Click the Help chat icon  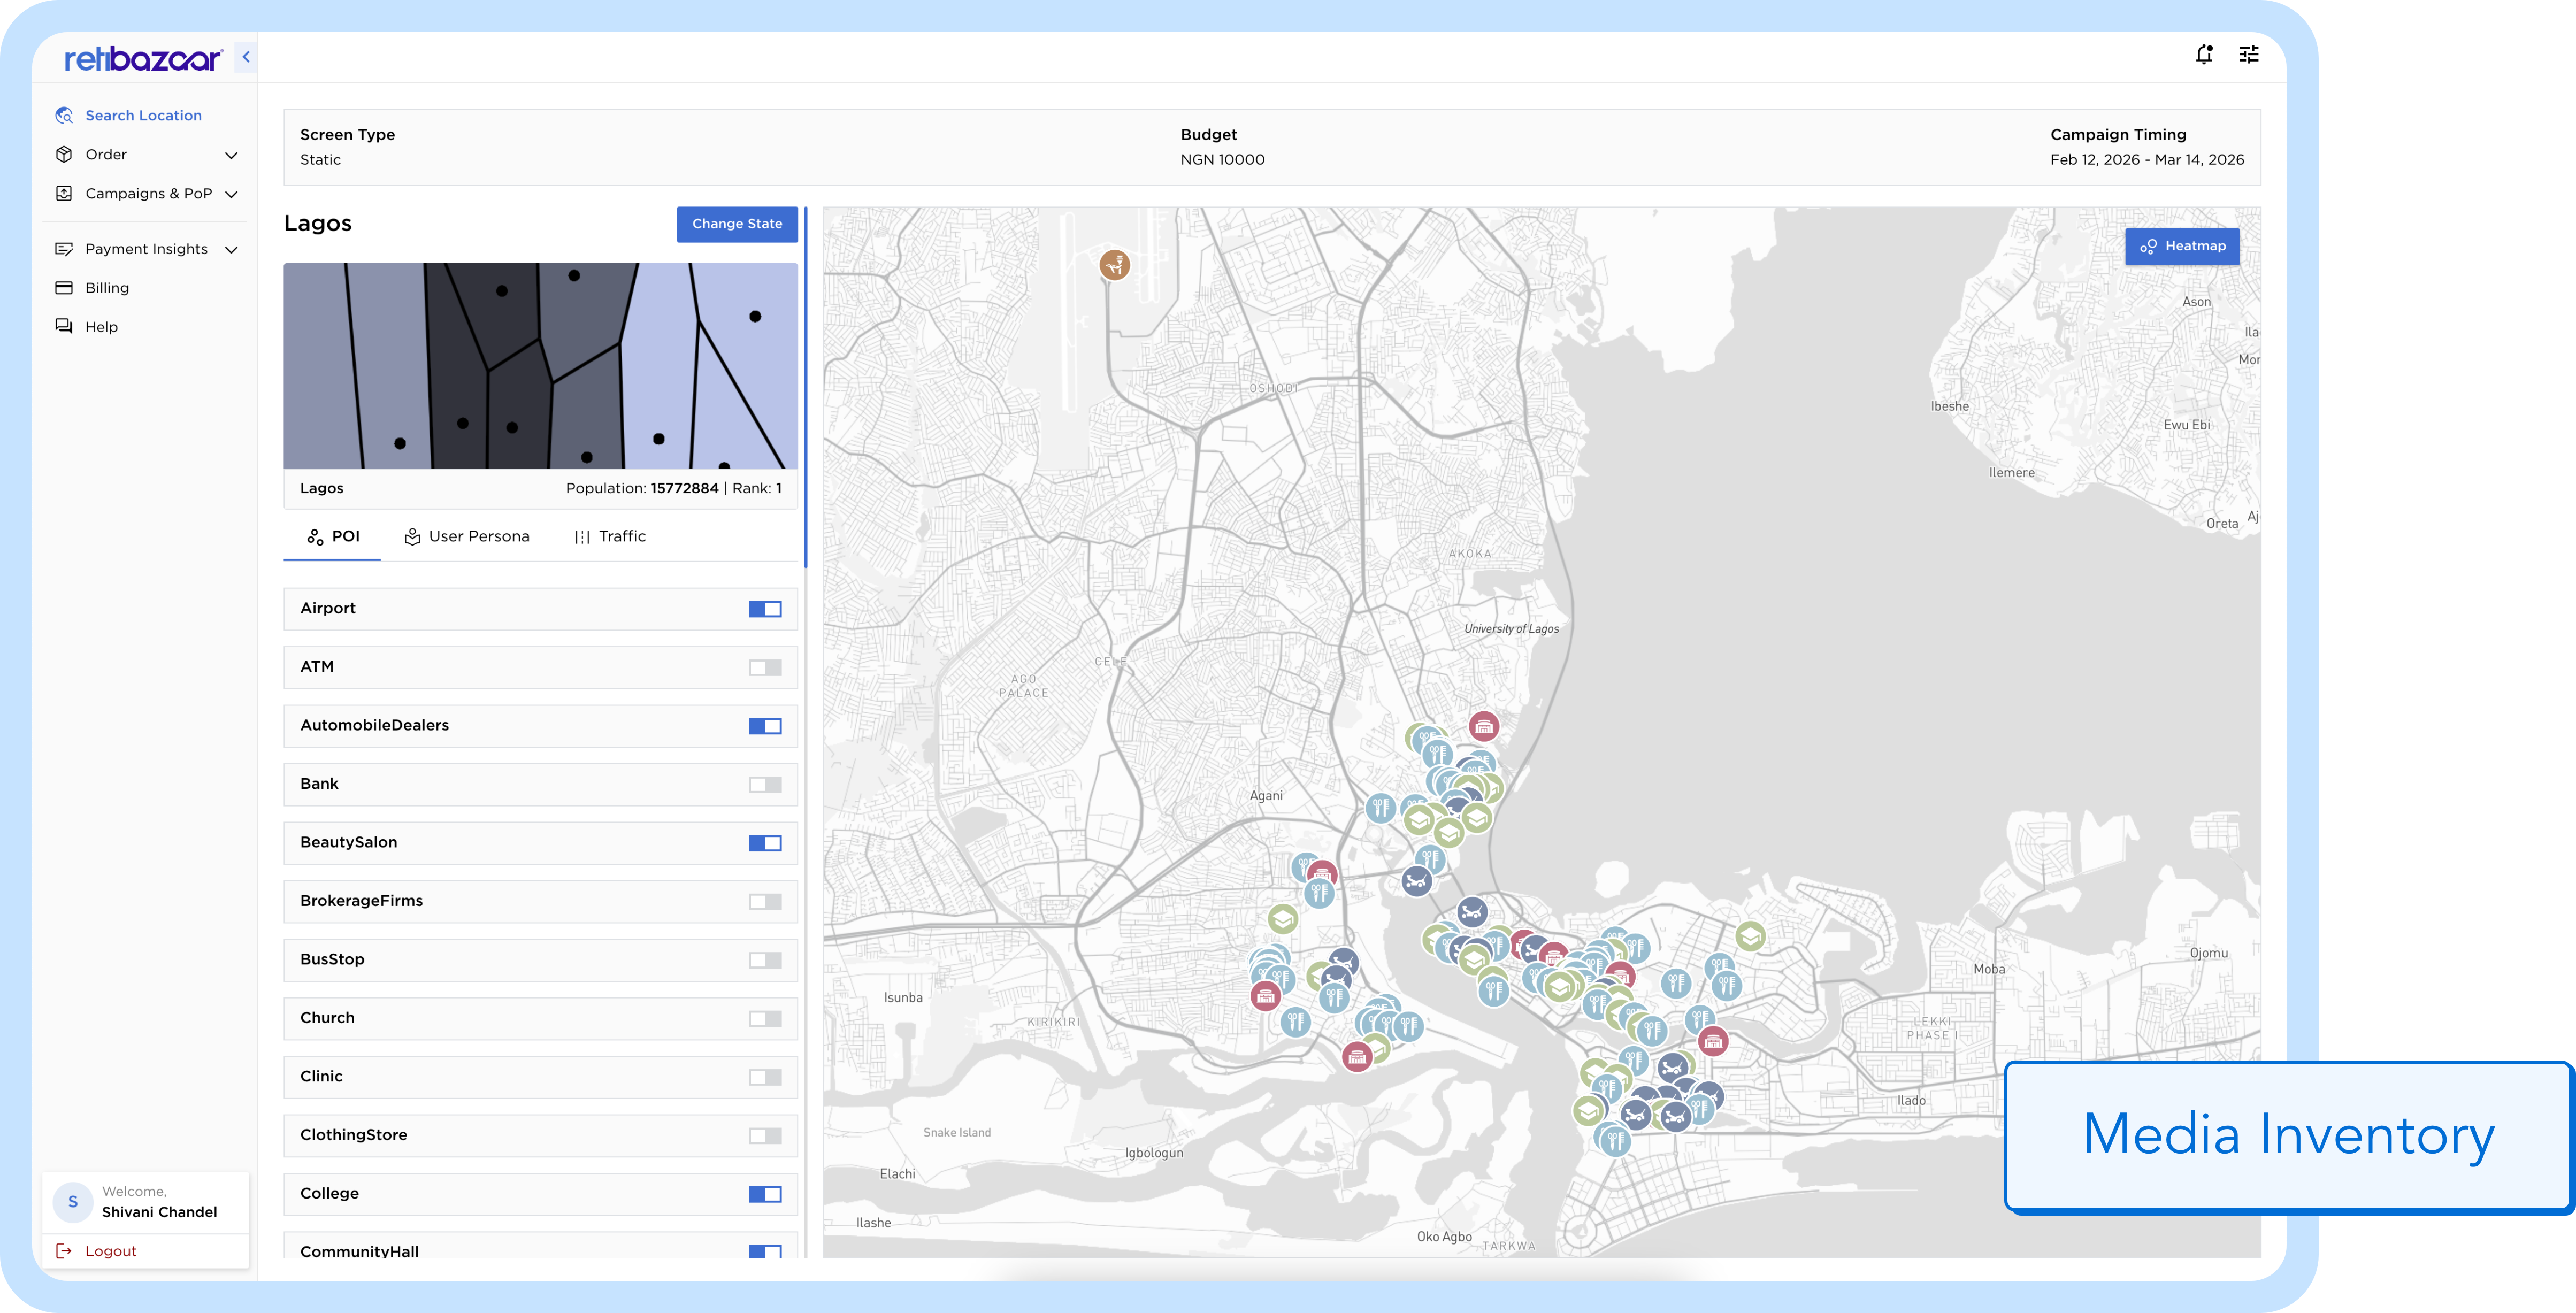(x=64, y=327)
